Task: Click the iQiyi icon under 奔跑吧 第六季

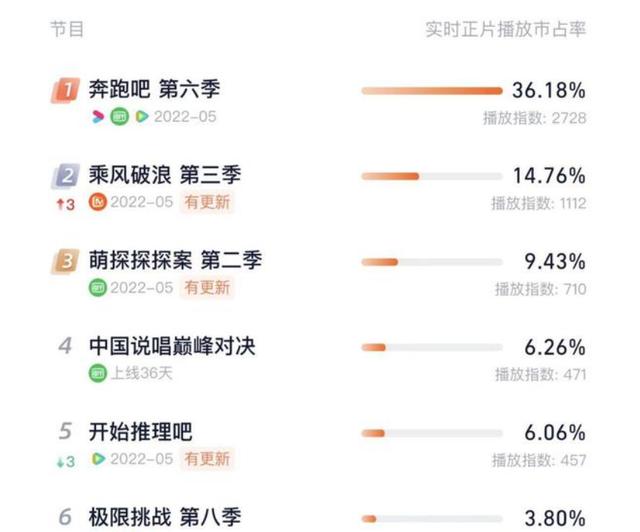Action: [x=120, y=117]
